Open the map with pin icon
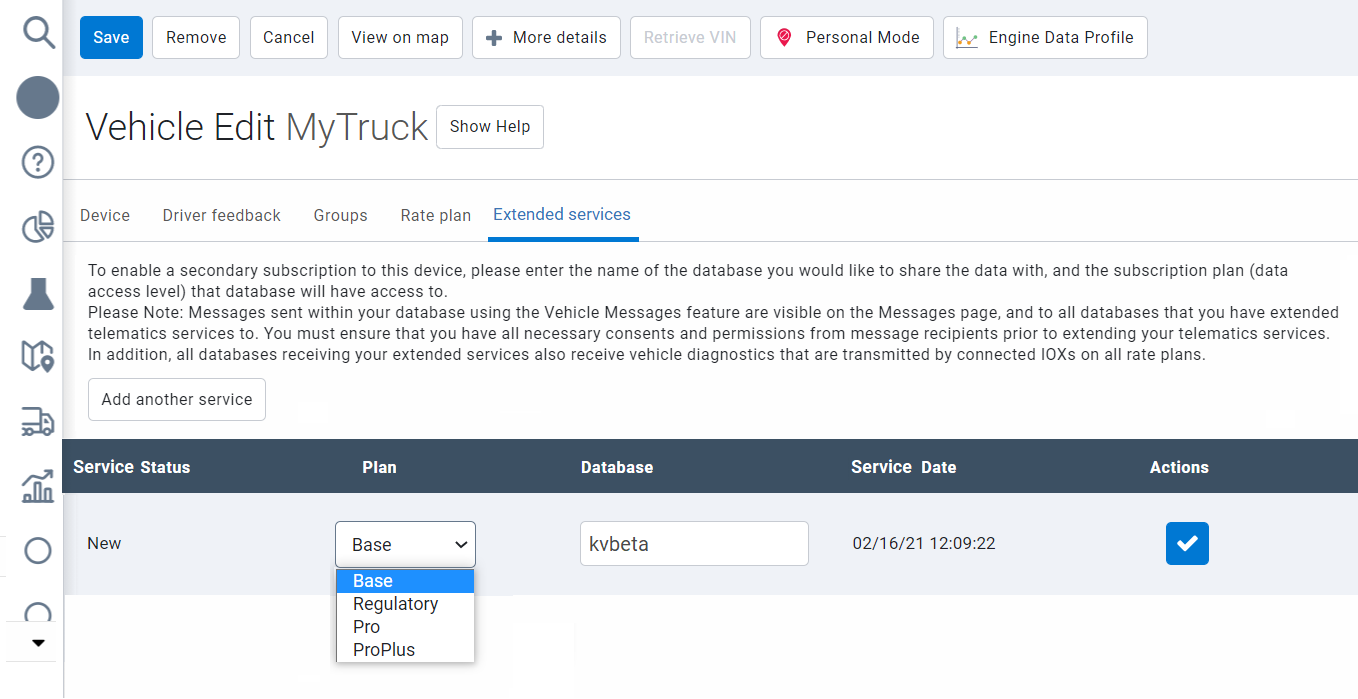The image size is (1358, 699). coord(37,356)
